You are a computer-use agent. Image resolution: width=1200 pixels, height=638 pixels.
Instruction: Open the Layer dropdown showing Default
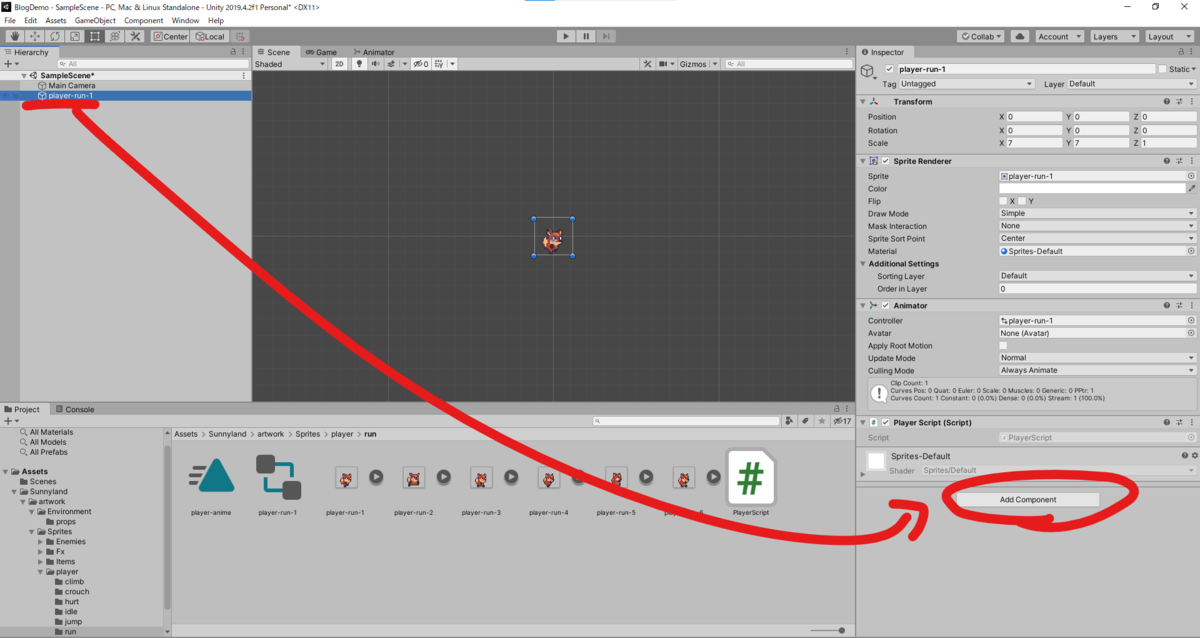(x=1132, y=84)
